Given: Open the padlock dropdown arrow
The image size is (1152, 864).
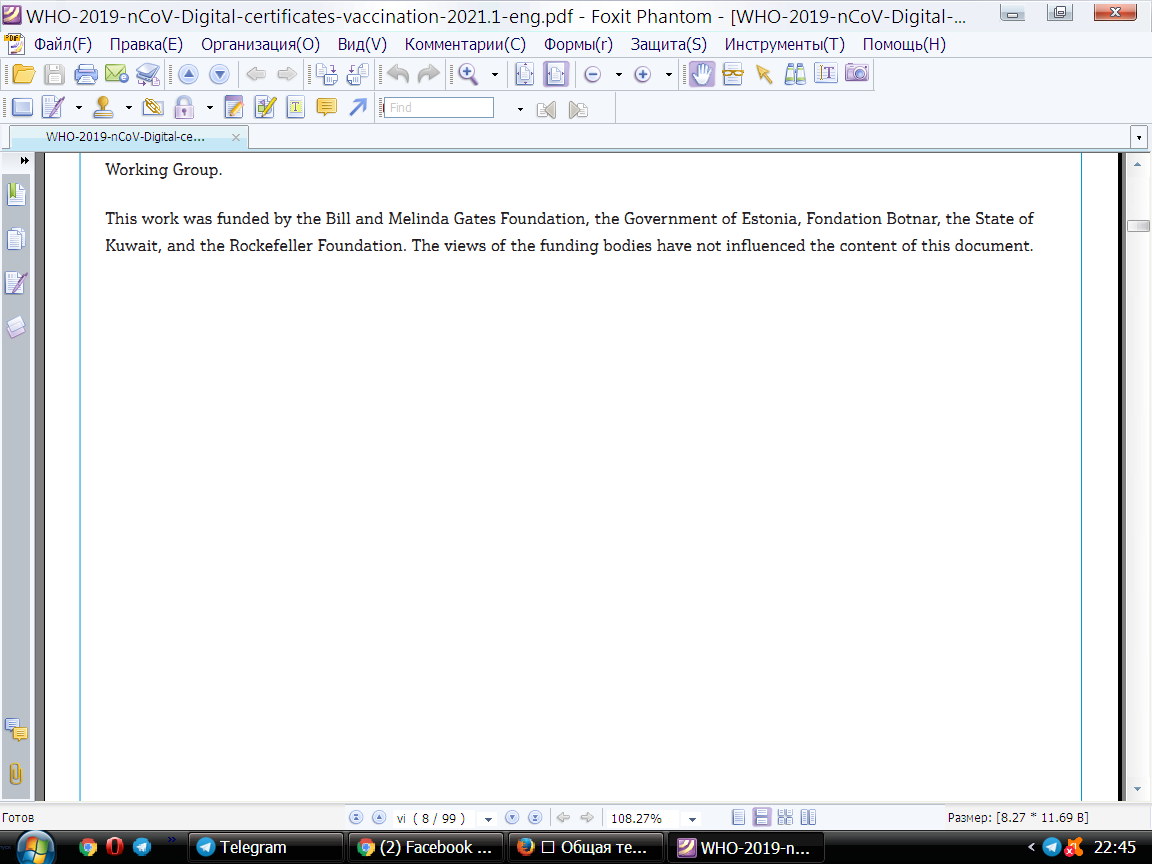Looking at the screenshot, I should 209,108.
